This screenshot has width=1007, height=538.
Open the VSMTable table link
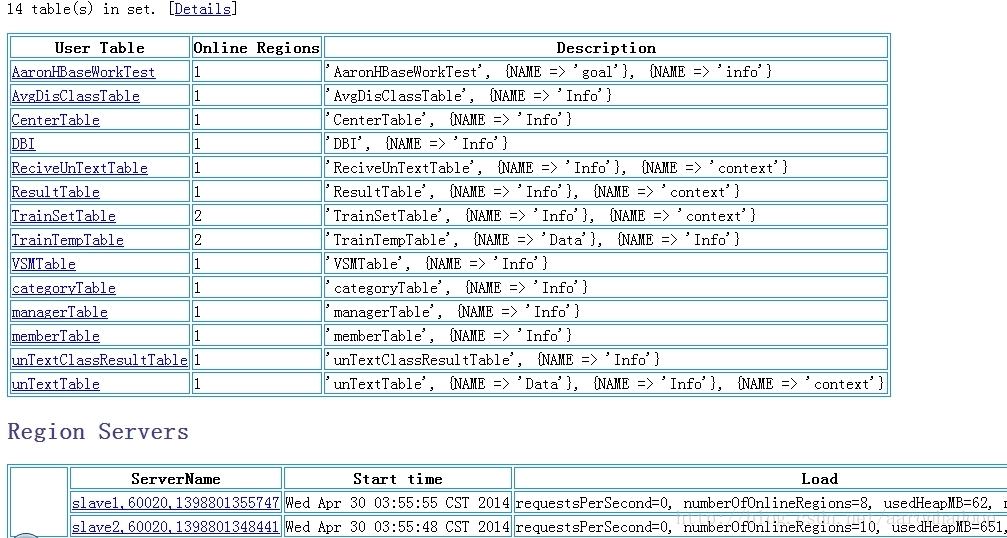pos(44,264)
